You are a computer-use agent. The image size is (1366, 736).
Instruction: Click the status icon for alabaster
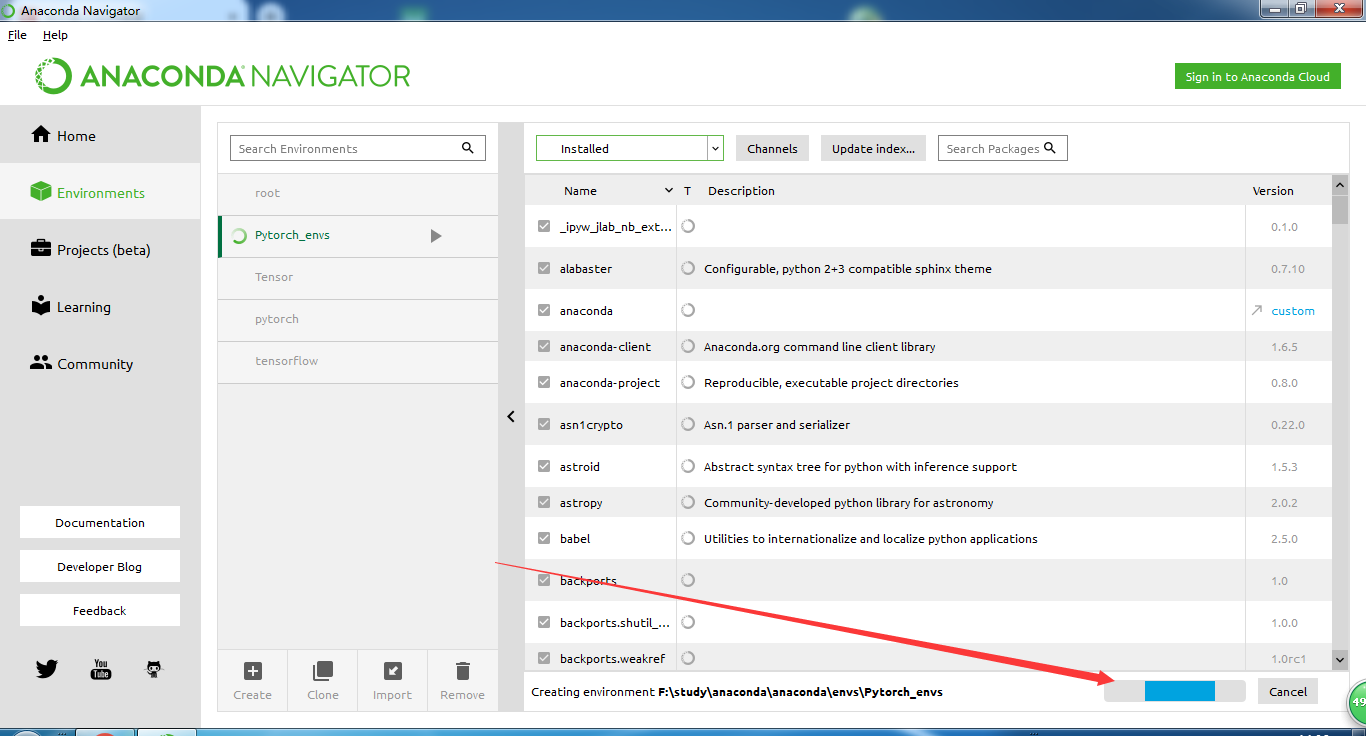coord(688,268)
